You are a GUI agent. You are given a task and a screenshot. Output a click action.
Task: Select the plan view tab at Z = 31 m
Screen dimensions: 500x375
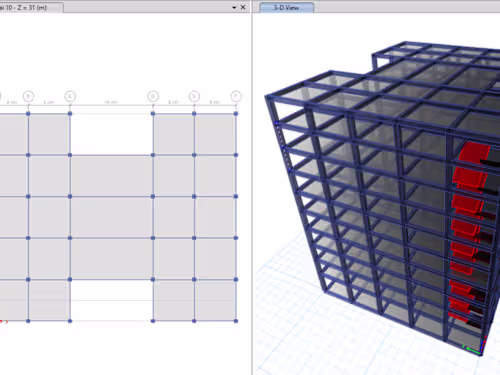tap(31, 7)
